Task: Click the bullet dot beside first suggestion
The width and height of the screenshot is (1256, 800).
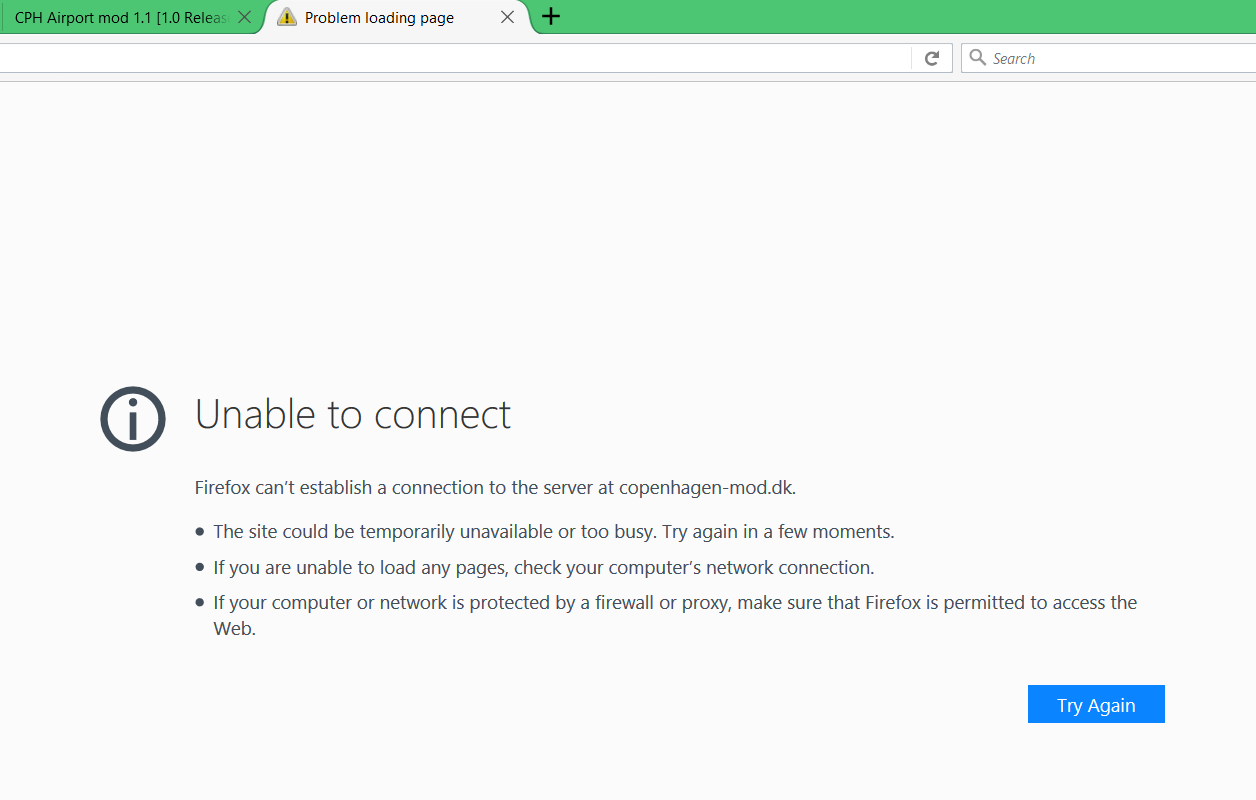Action: coord(200,532)
